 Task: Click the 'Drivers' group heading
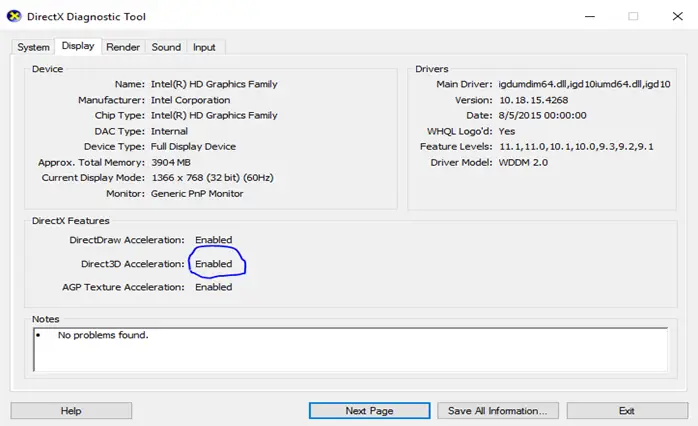point(432,69)
